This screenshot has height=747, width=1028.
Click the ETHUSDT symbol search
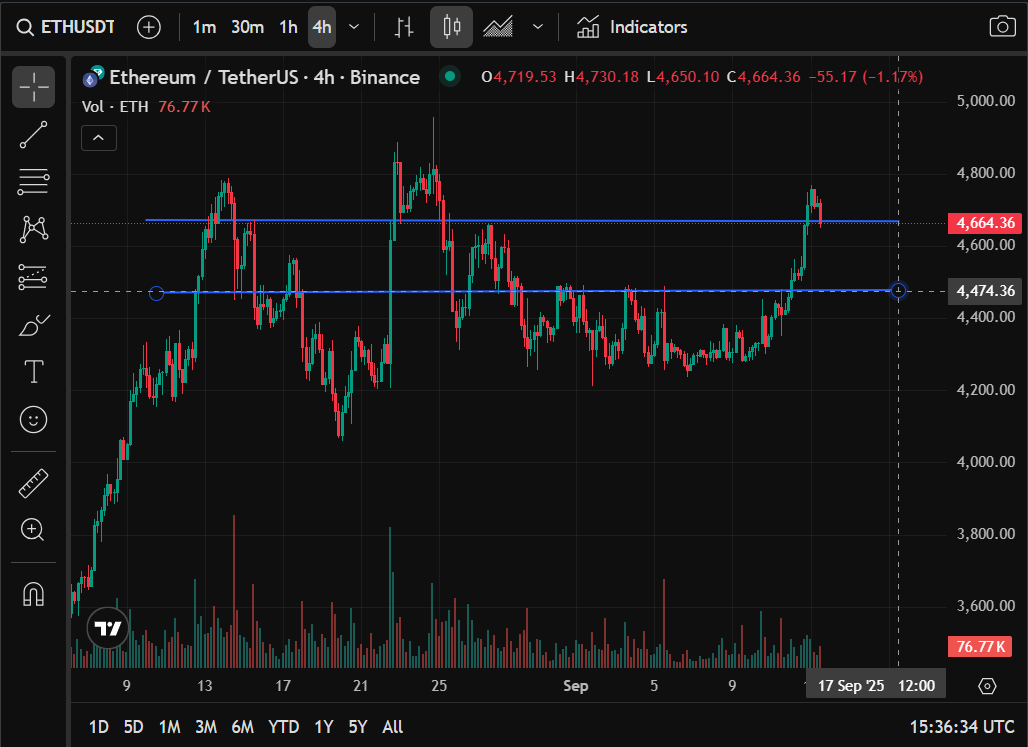pos(66,27)
